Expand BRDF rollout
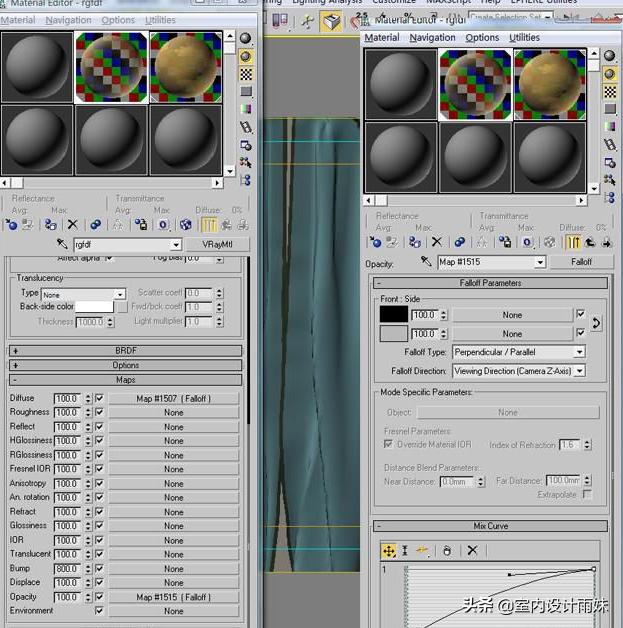The height and width of the screenshot is (628, 623). point(126,351)
